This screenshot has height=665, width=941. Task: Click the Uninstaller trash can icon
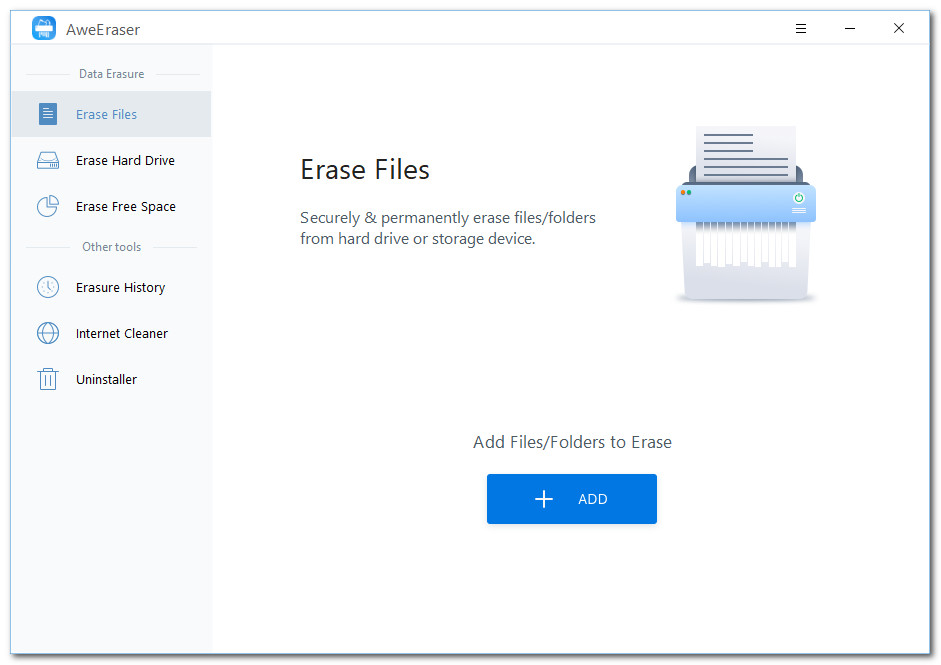(48, 379)
